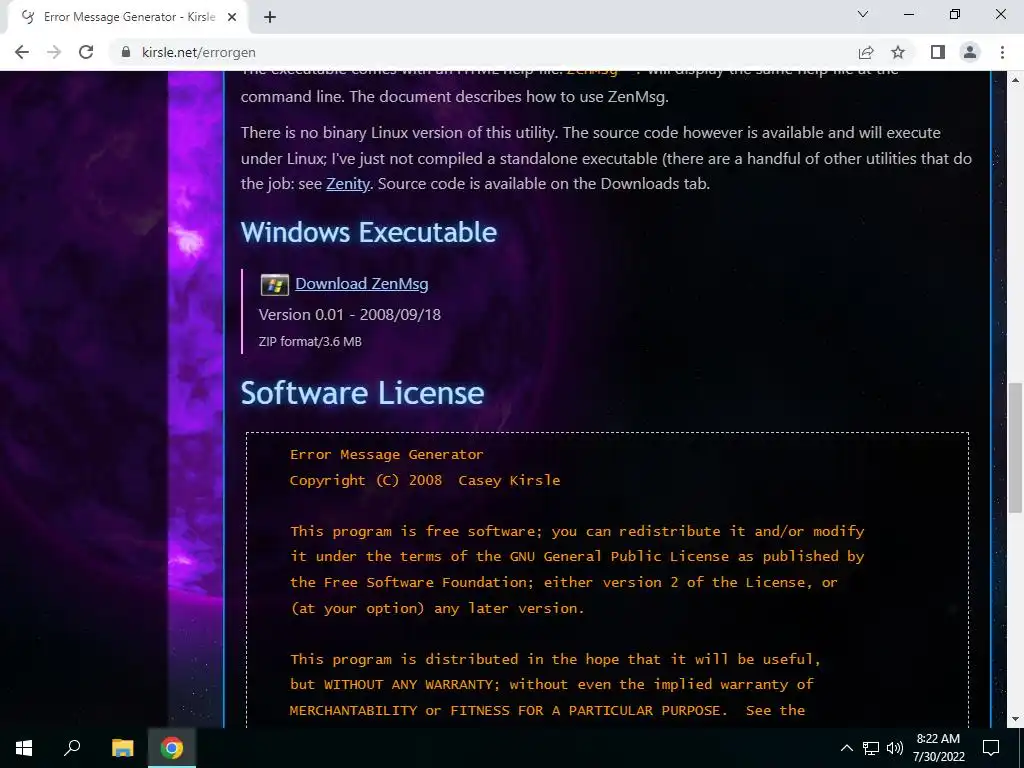
Task: Click the volume speaker tray icon
Action: pos(895,748)
